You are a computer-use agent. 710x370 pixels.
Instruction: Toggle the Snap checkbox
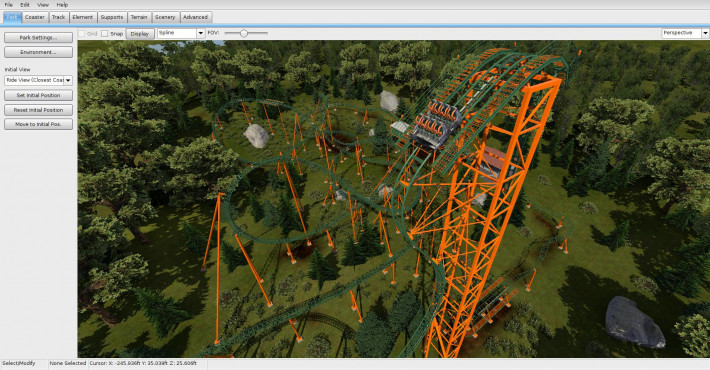tap(105, 34)
